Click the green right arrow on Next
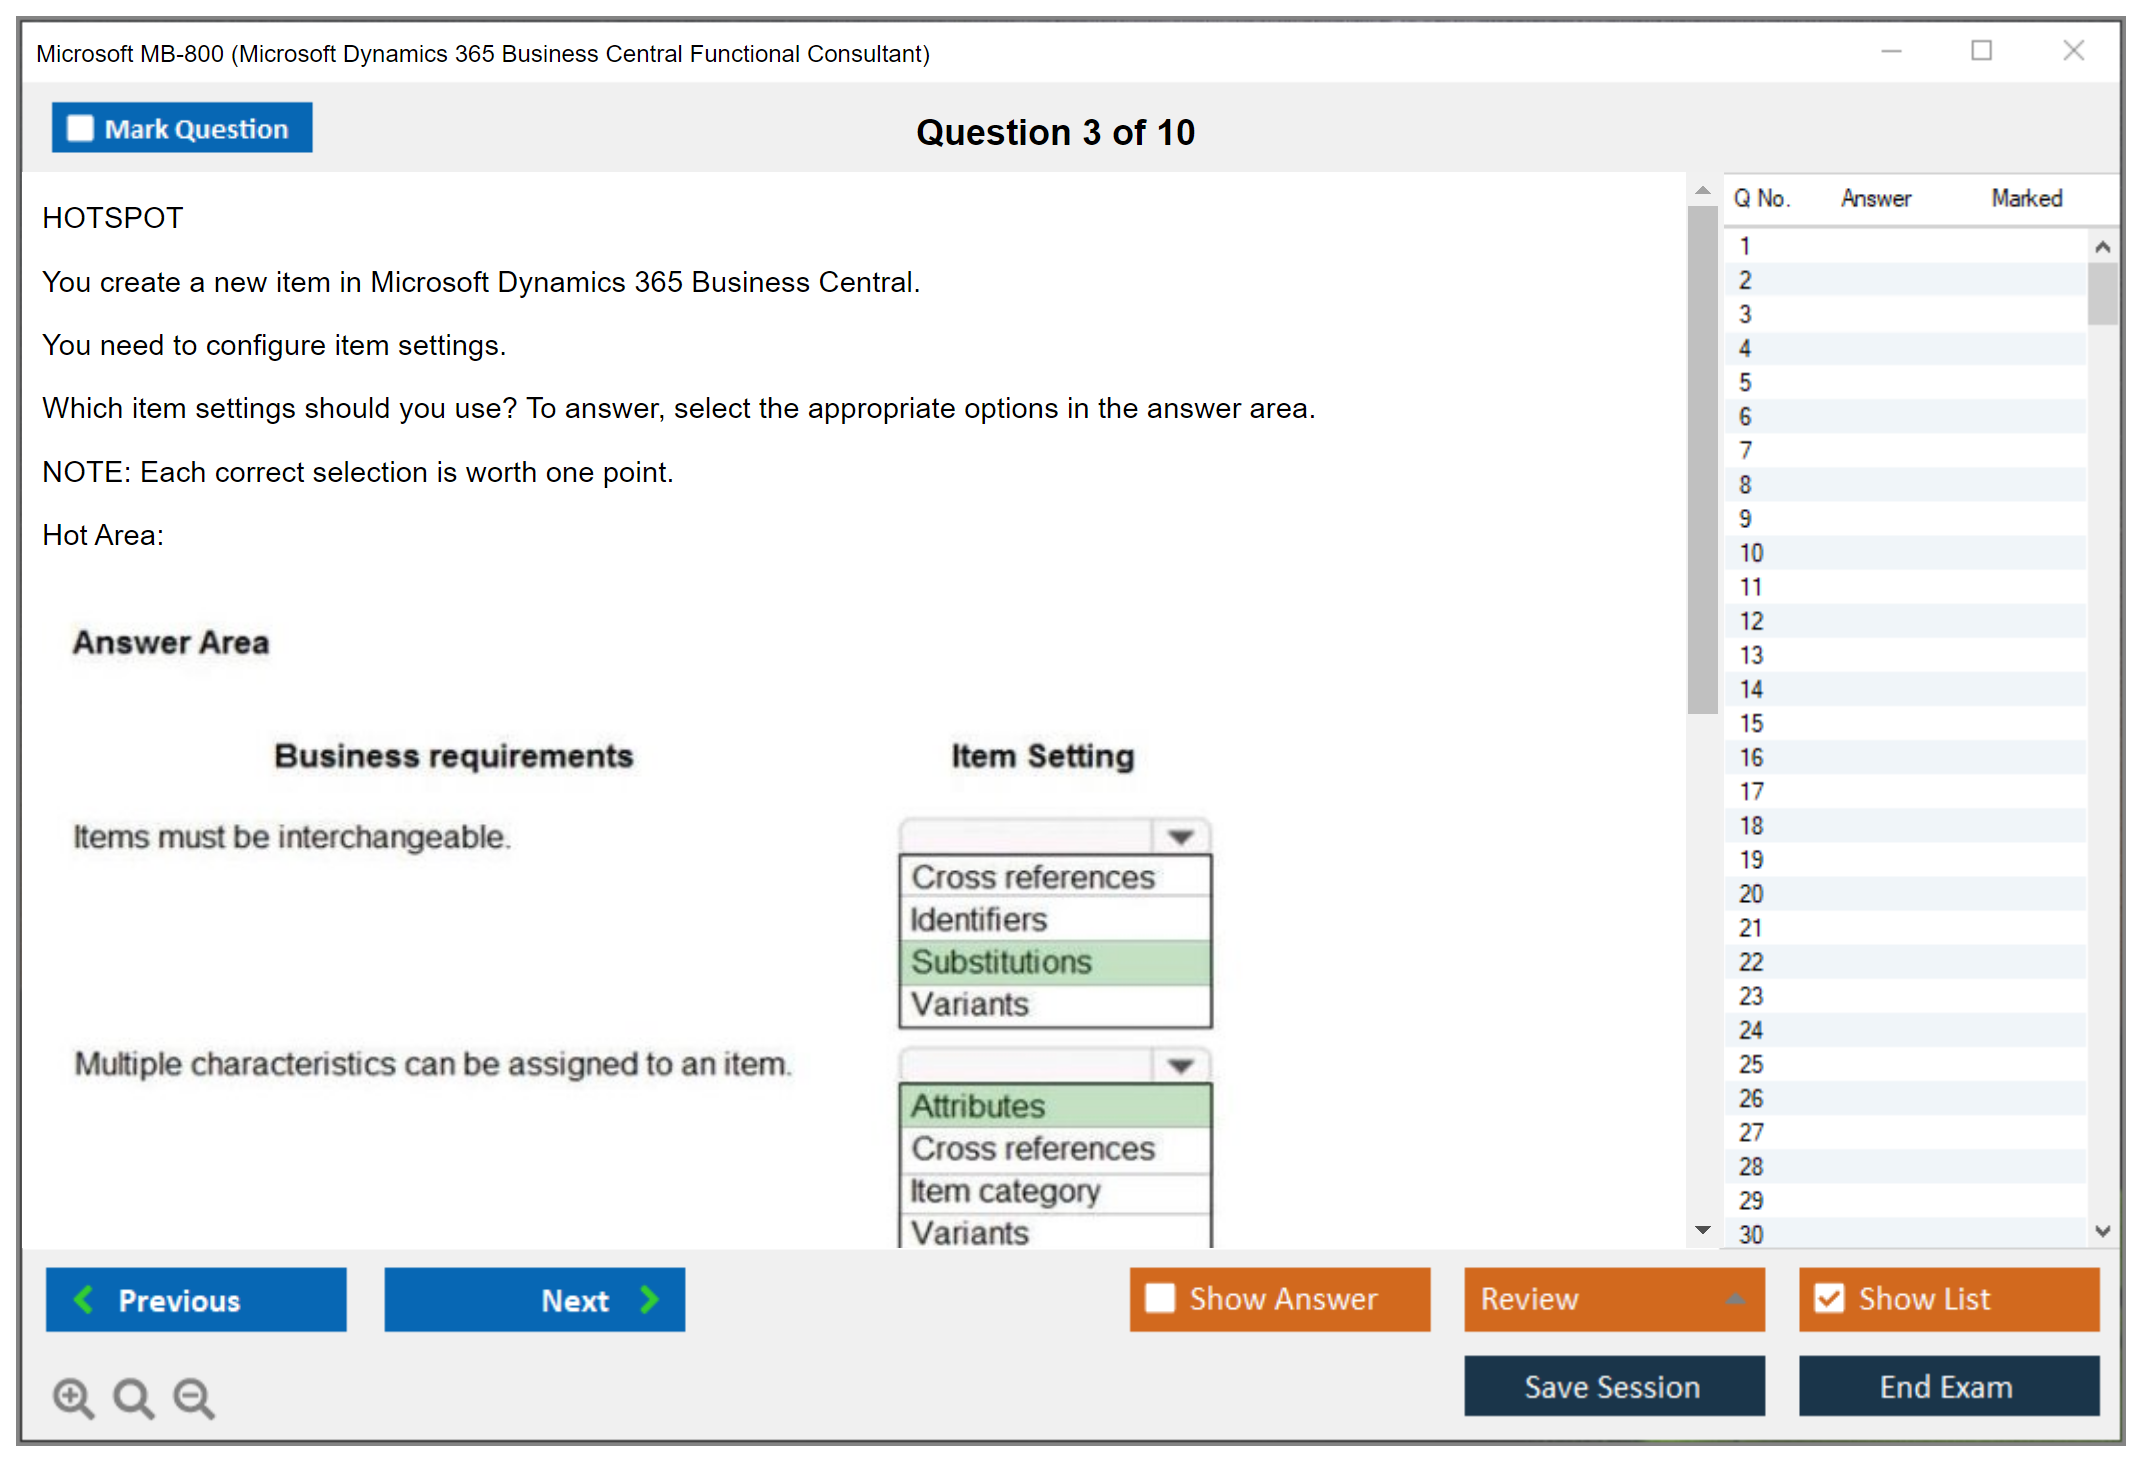 [649, 1299]
